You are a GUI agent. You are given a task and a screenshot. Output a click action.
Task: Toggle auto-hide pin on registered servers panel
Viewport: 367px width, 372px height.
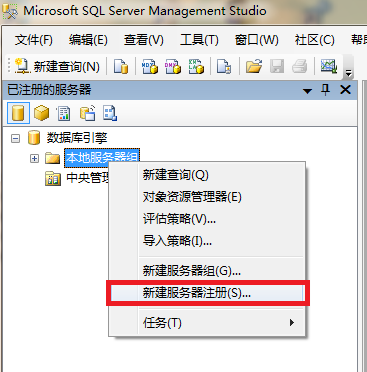tap(326, 90)
